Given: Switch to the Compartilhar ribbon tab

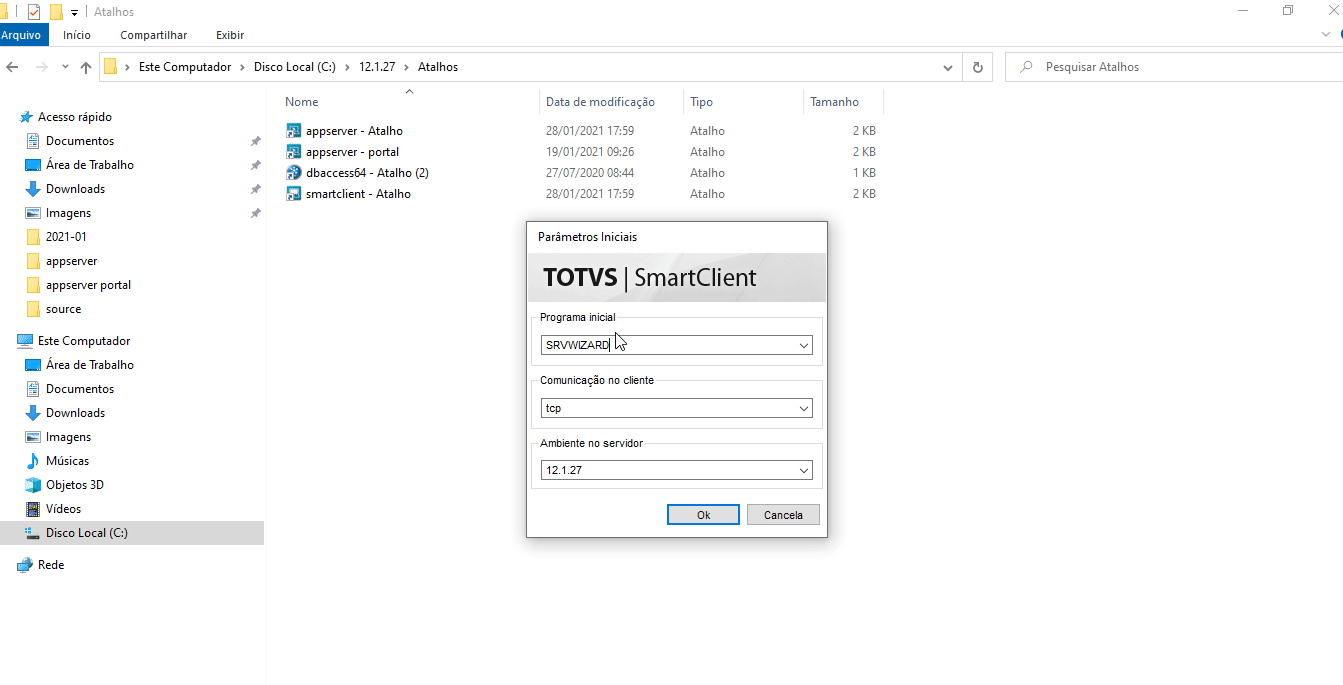Looking at the screenshot, I should point(153,35).
